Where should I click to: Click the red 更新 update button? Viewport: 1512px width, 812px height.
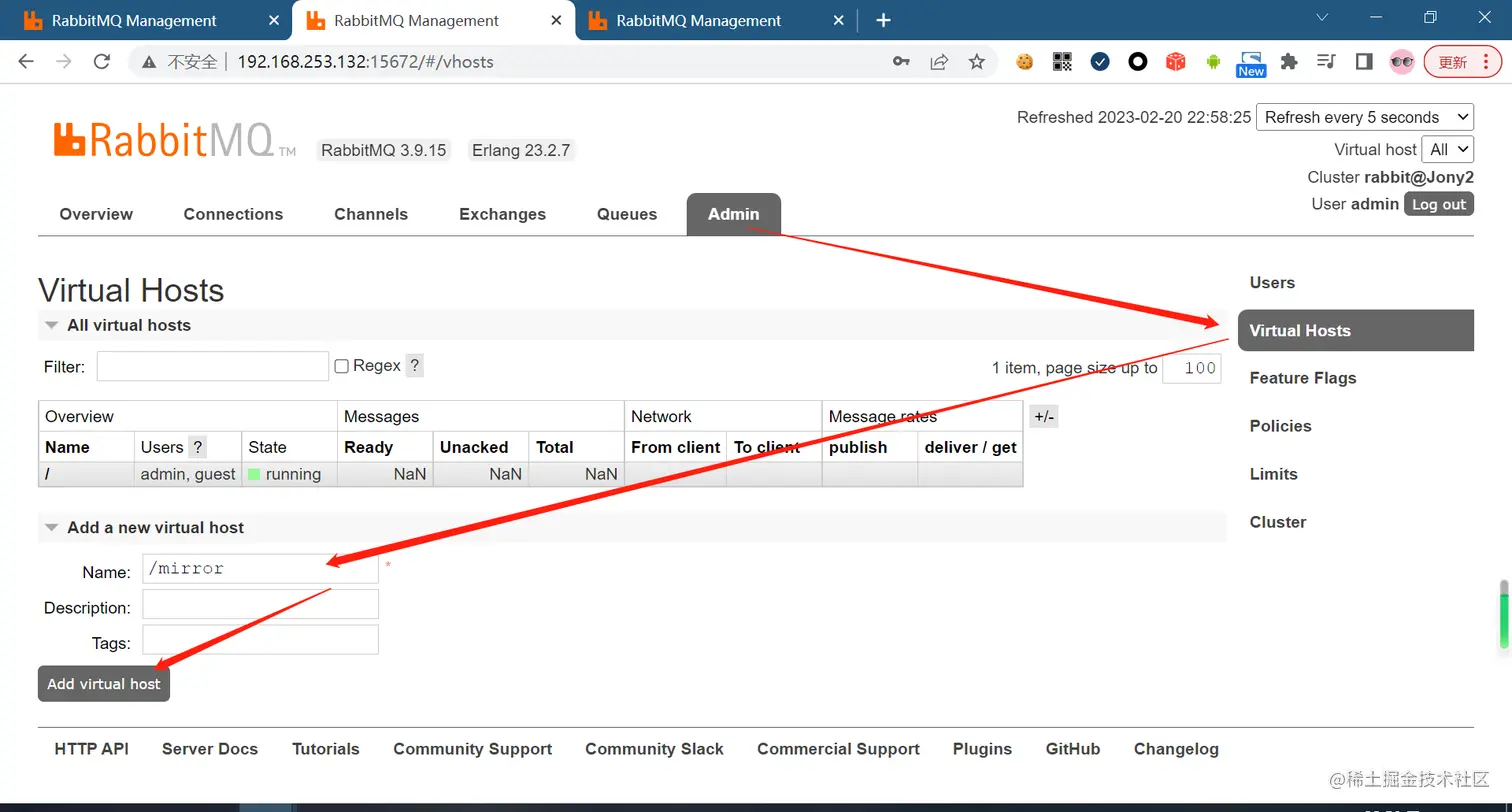[1463, 62]
